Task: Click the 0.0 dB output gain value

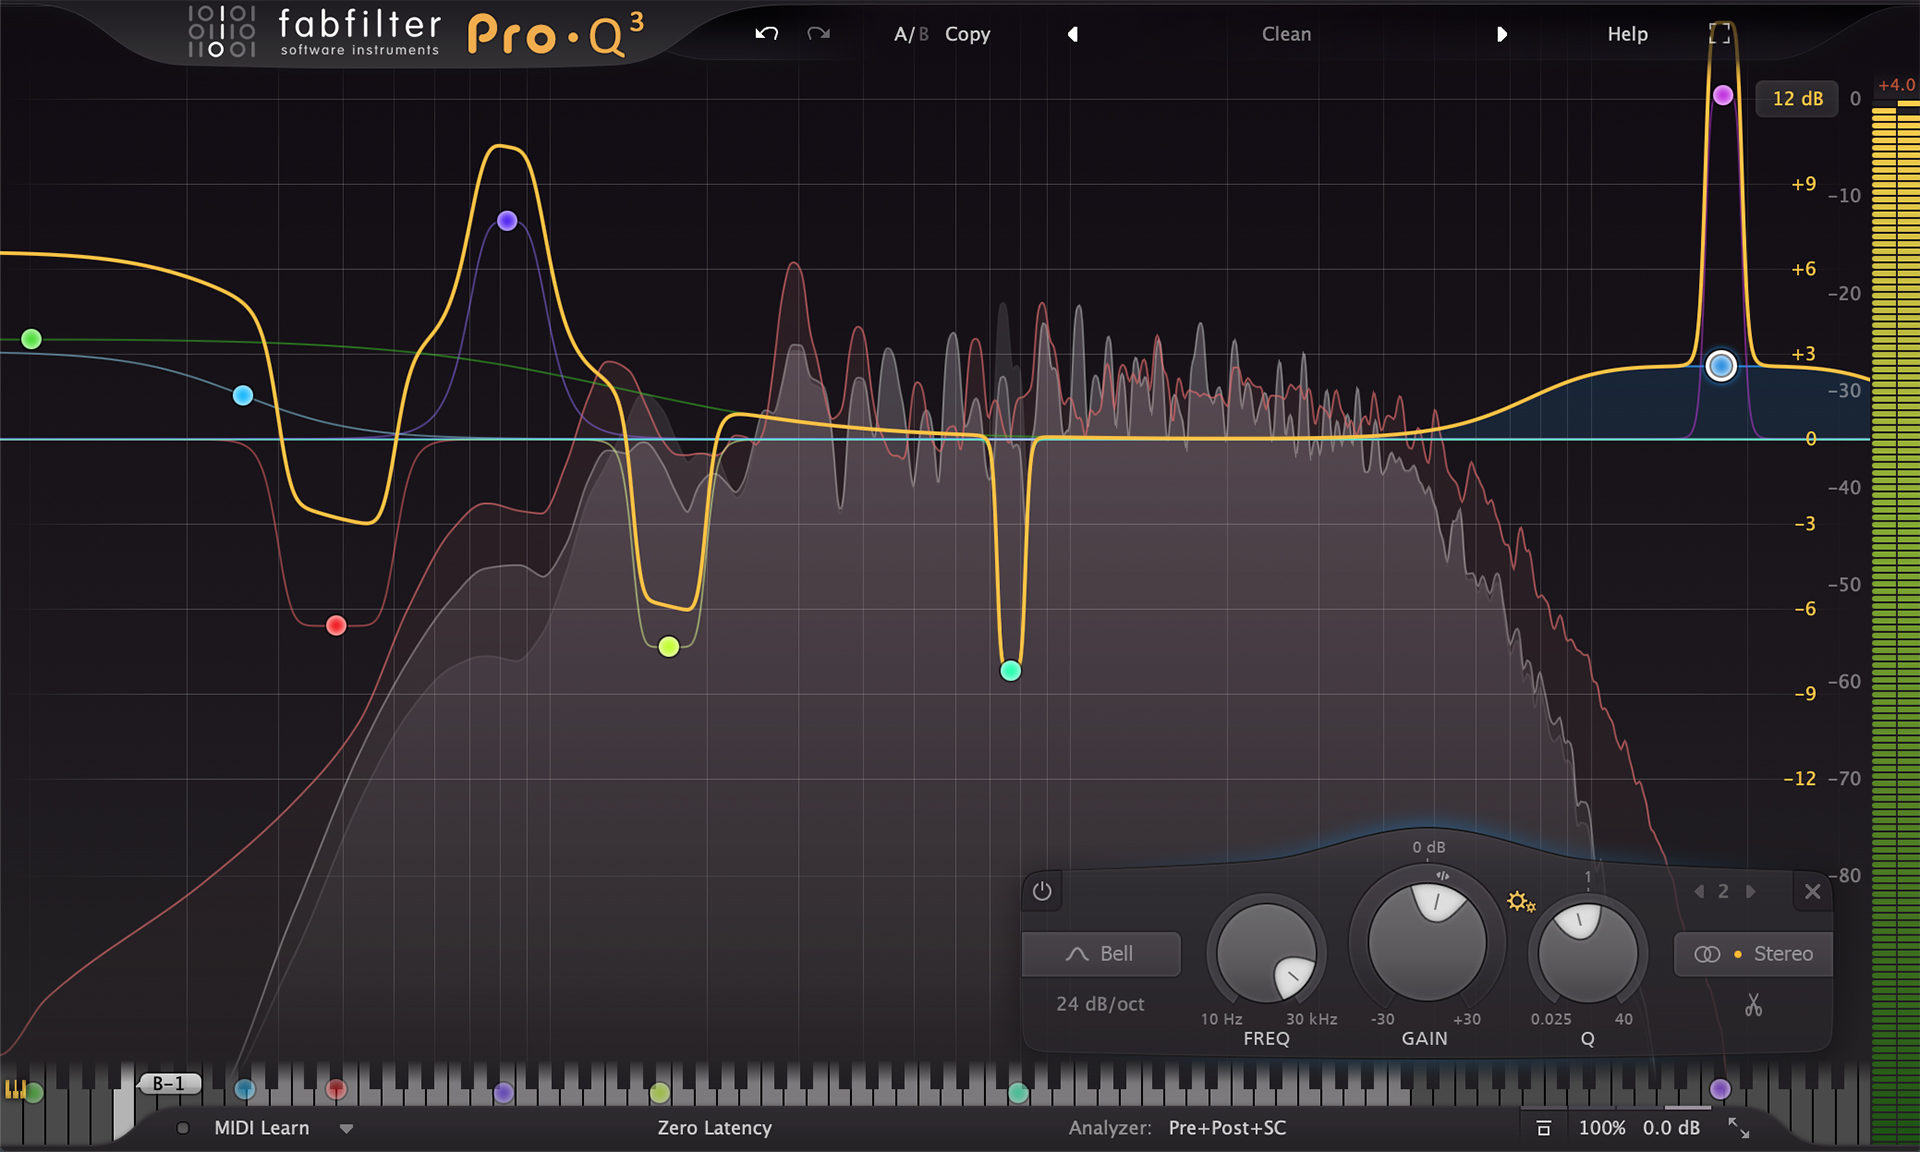Action: (1671, 1128)
